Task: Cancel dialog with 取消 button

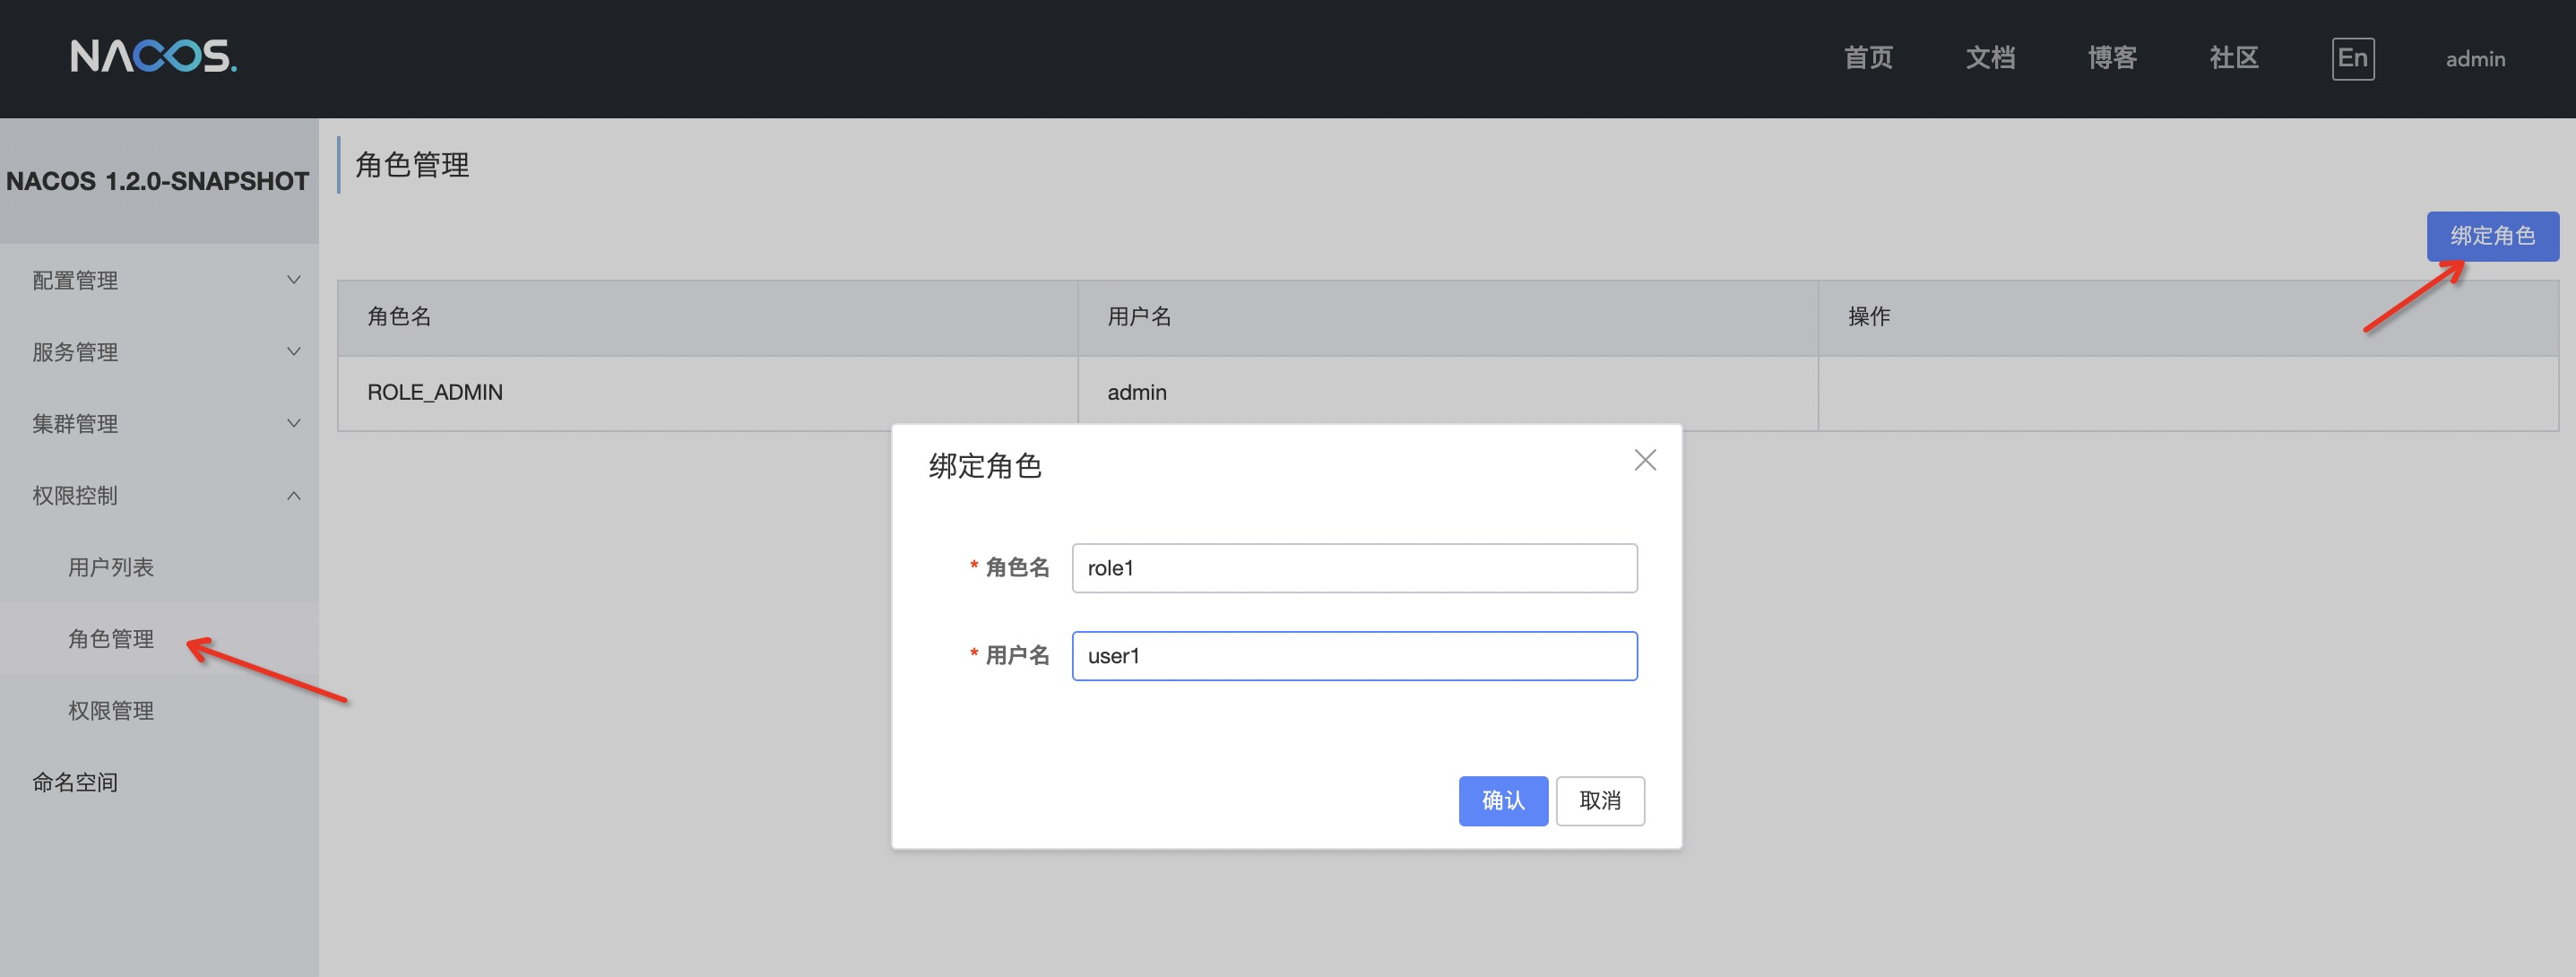Action: tap(1599, 800)
